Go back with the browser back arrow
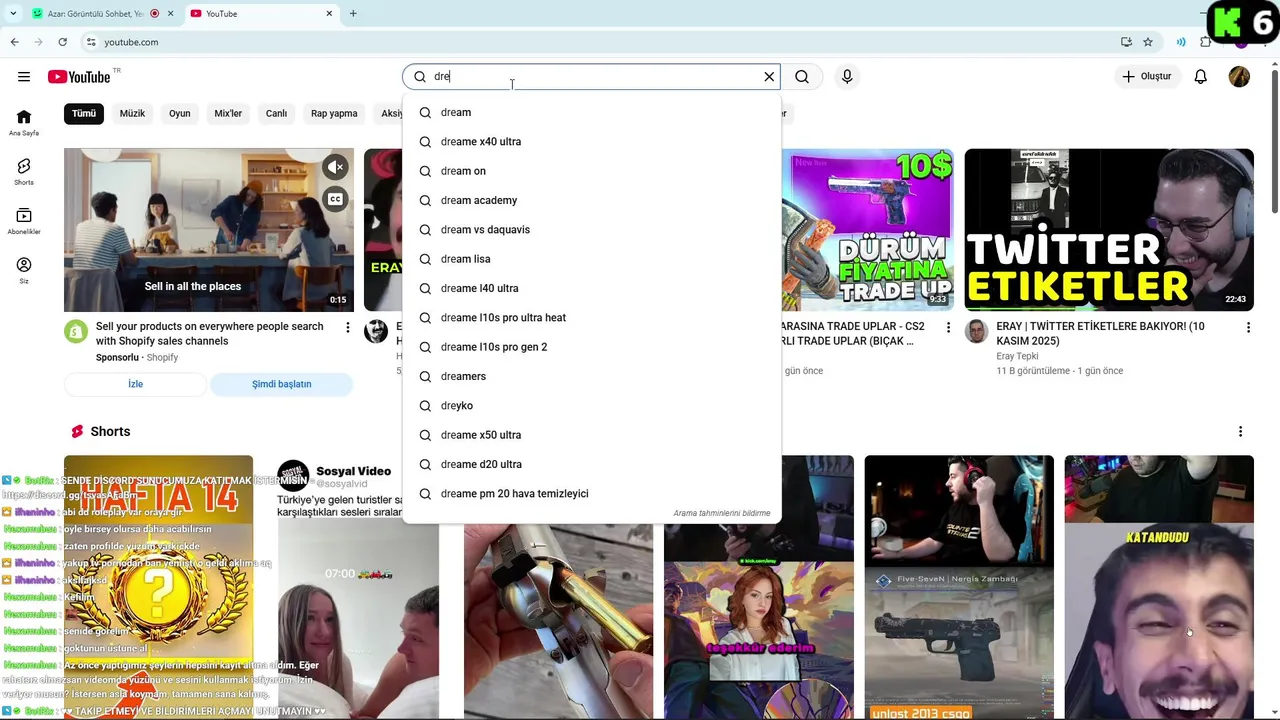Screen dimensions: 1280x720 point(14,42)
